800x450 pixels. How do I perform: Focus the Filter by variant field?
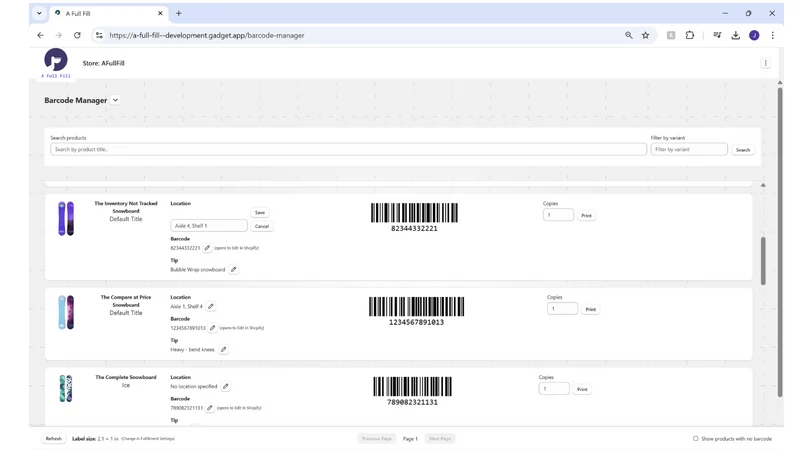(x=689, y=149)
